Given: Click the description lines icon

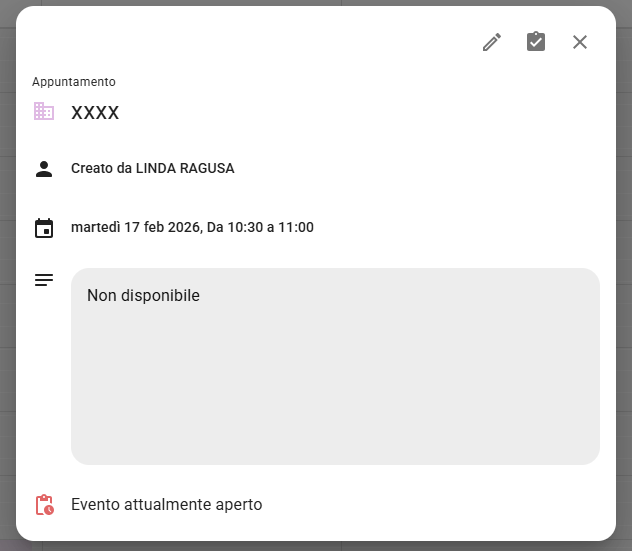Looking at the screenshot, I should (x=44, y=280).
